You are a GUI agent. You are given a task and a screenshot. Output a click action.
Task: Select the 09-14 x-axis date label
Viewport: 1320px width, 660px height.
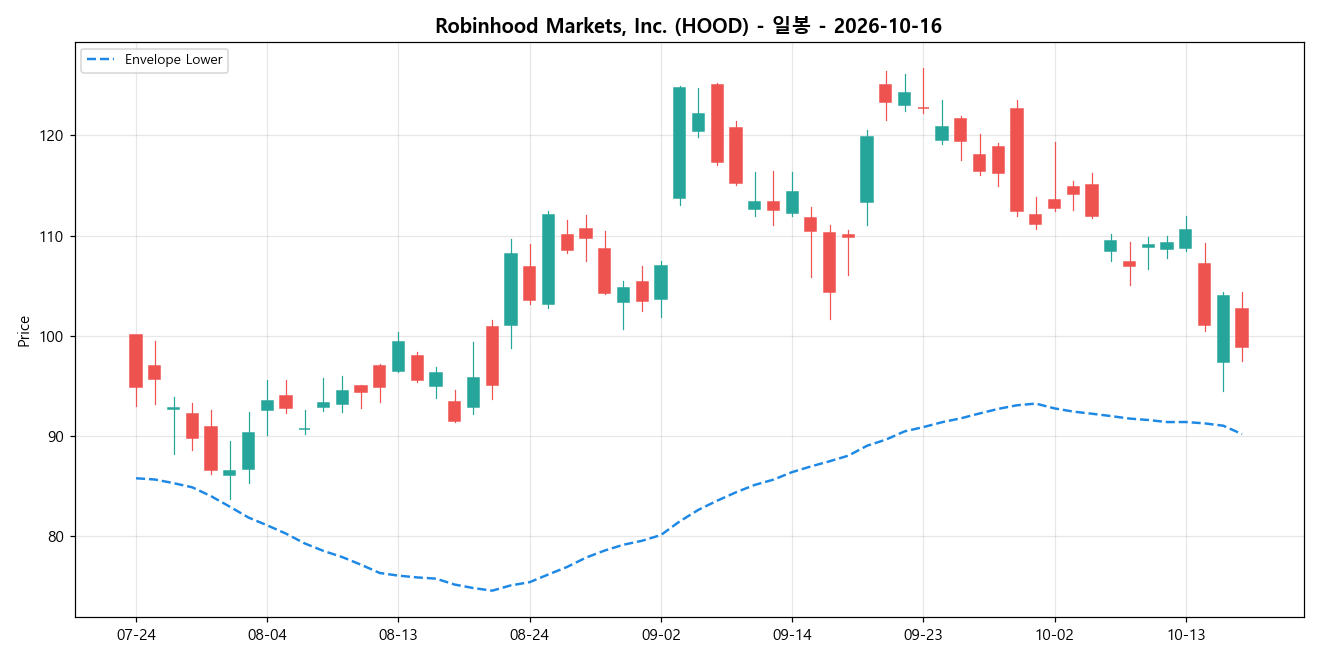pos(792,634)
